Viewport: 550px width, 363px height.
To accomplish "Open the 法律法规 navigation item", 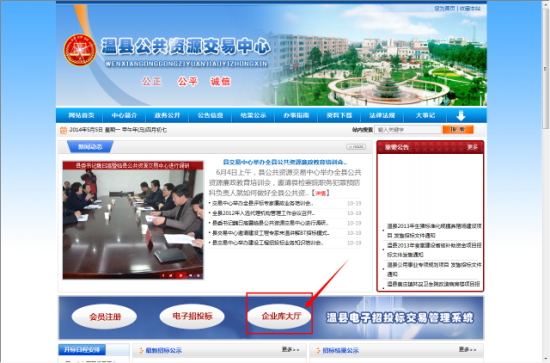I will pyautogui.click(x=382, y=115).
